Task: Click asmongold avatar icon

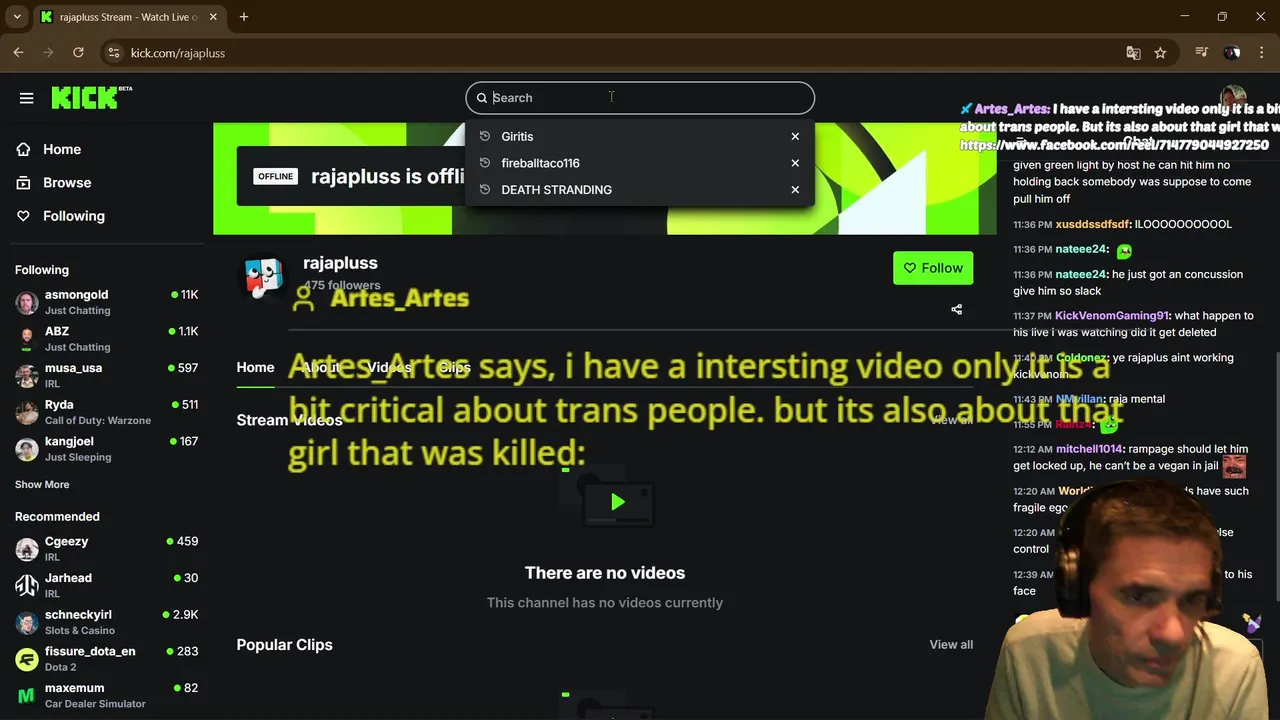Action: pos(27,302)
